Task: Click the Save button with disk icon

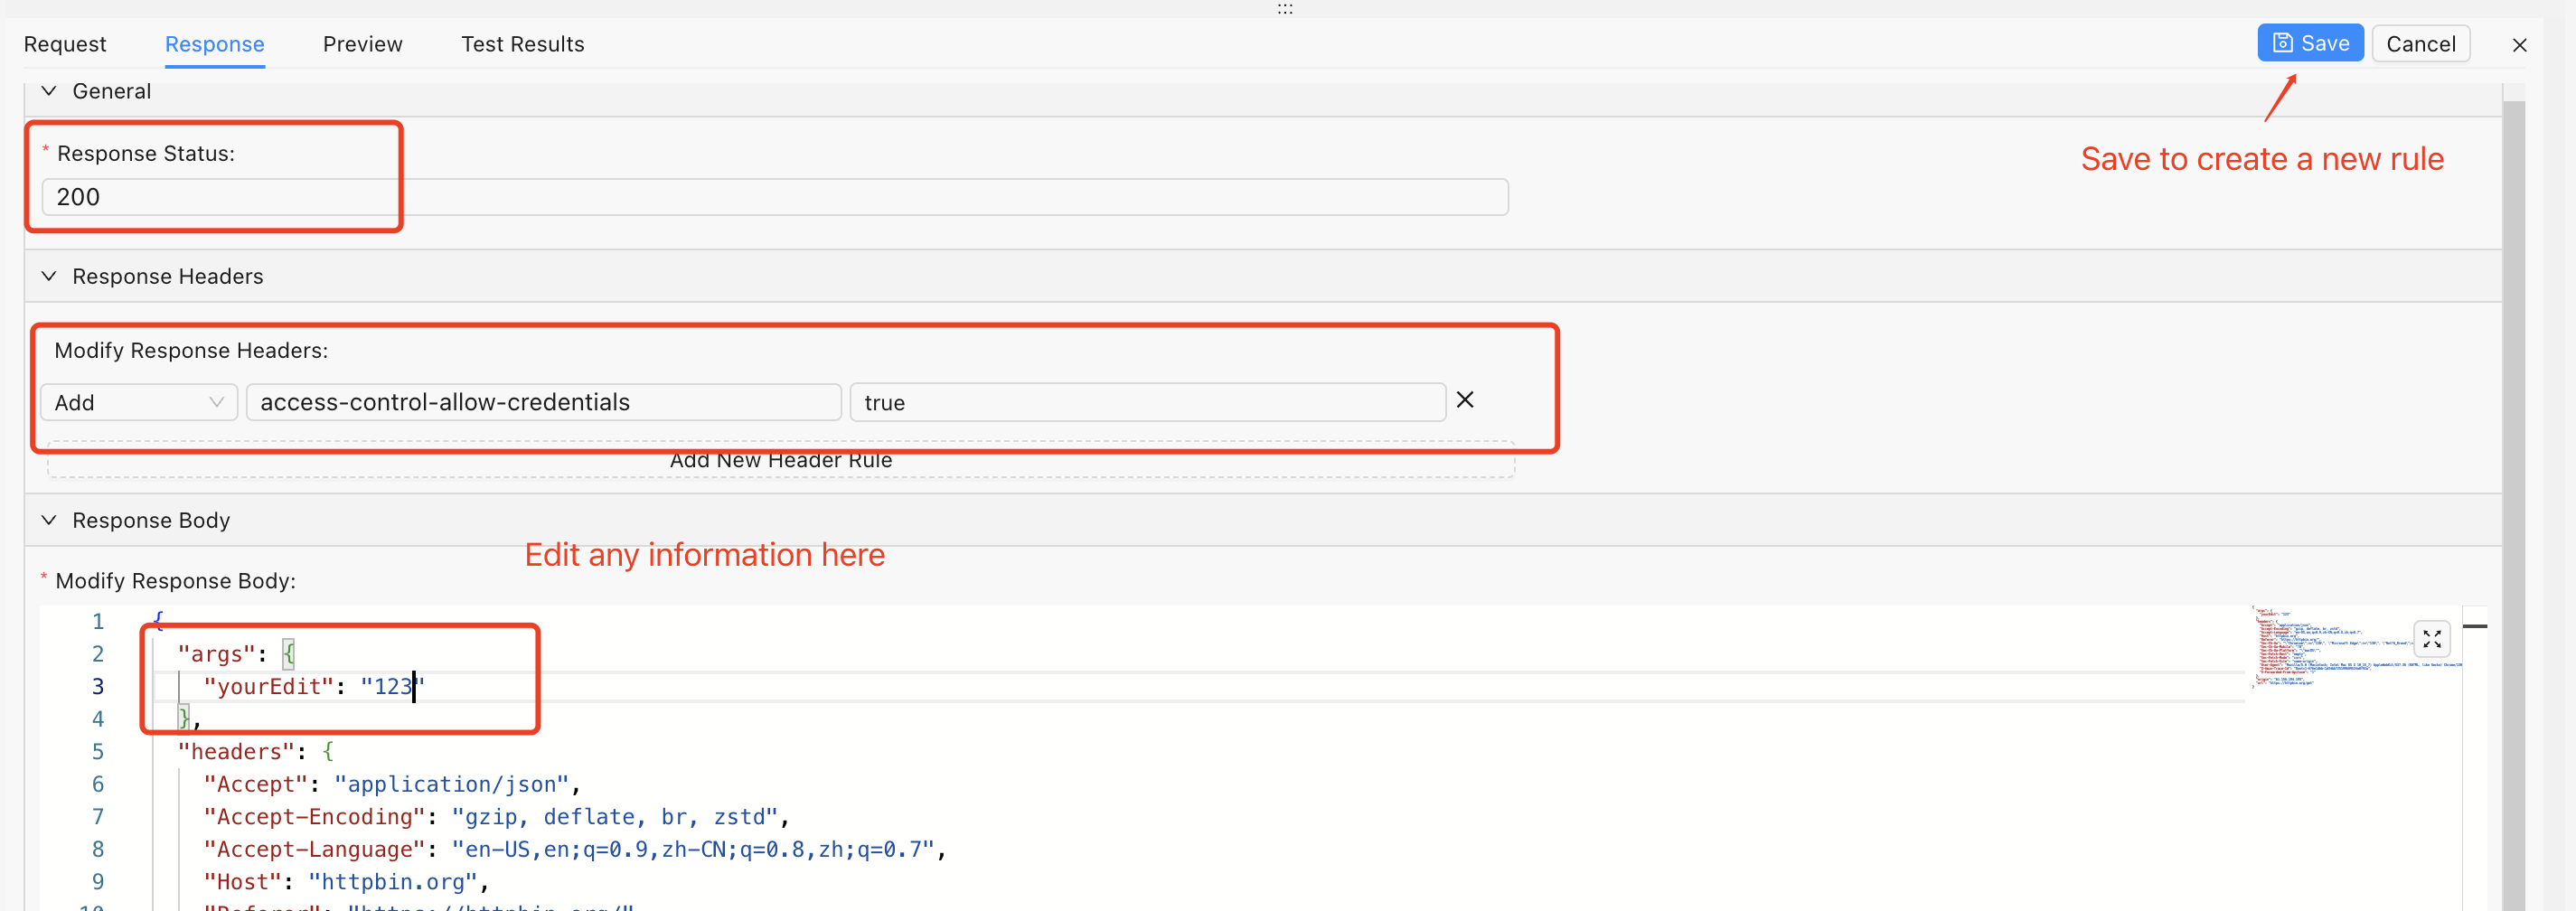Action: click(x=2309, y=44)
